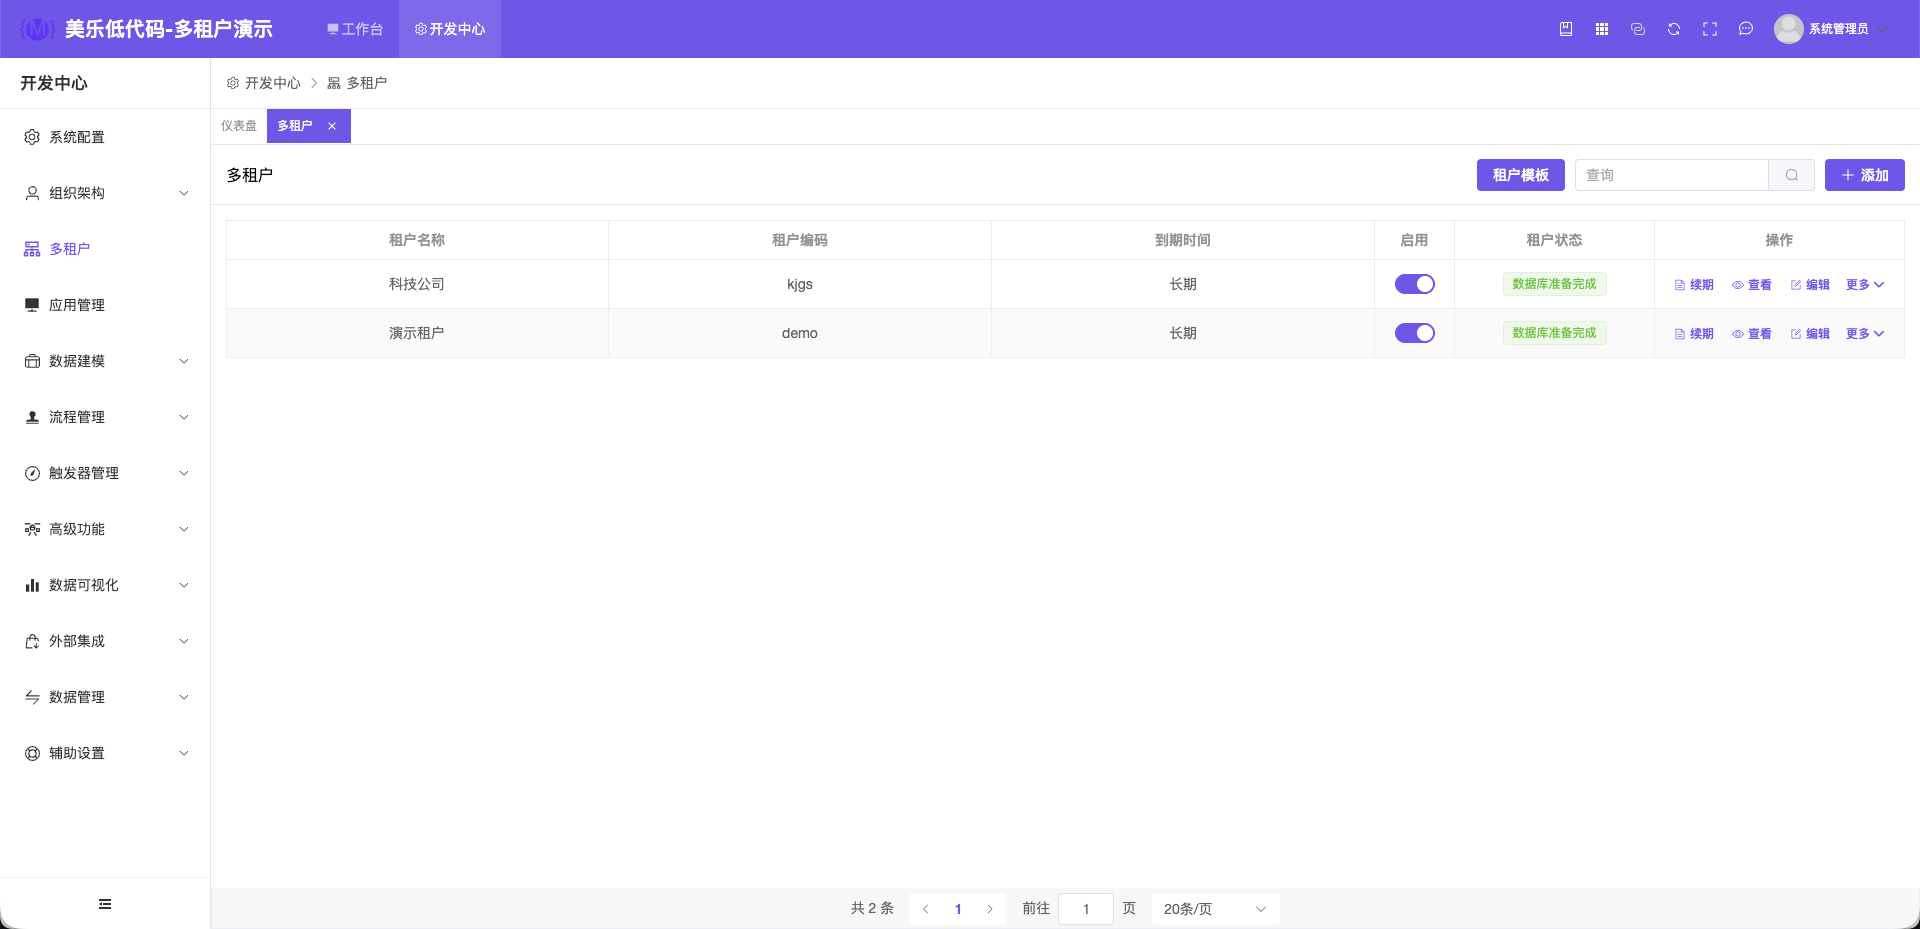The image size is (1920, 929).
Task: Expand 外部集成 menu
Action: click(105, 641)
